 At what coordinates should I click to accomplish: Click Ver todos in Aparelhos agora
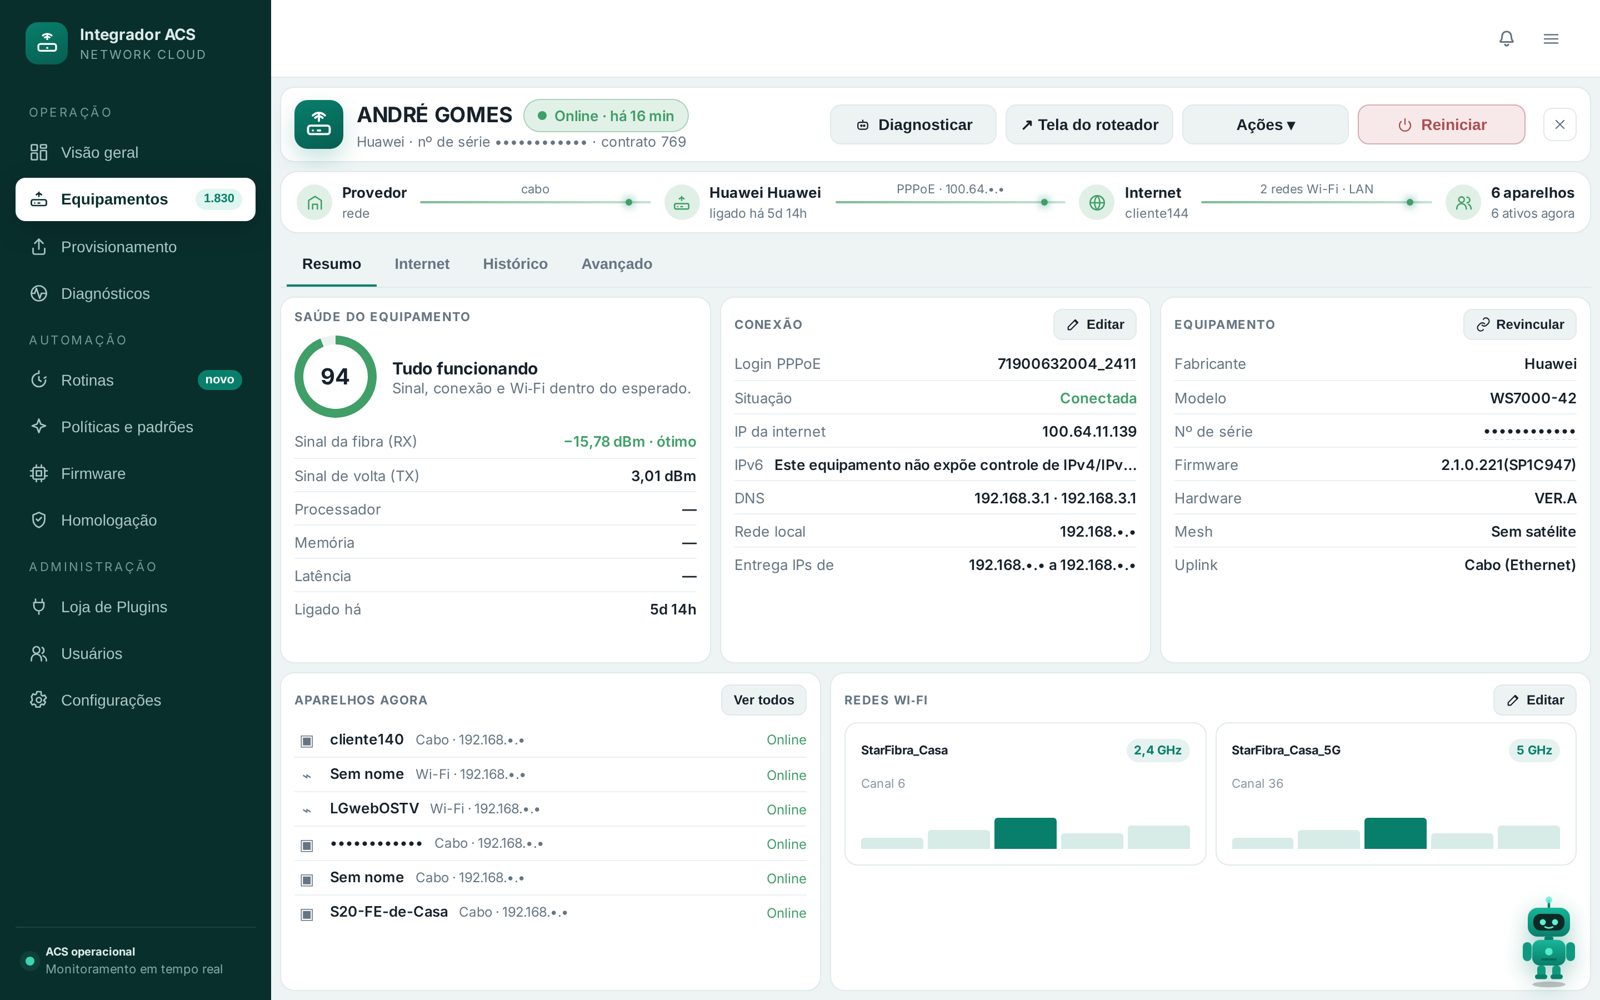[x=764, y=700]
